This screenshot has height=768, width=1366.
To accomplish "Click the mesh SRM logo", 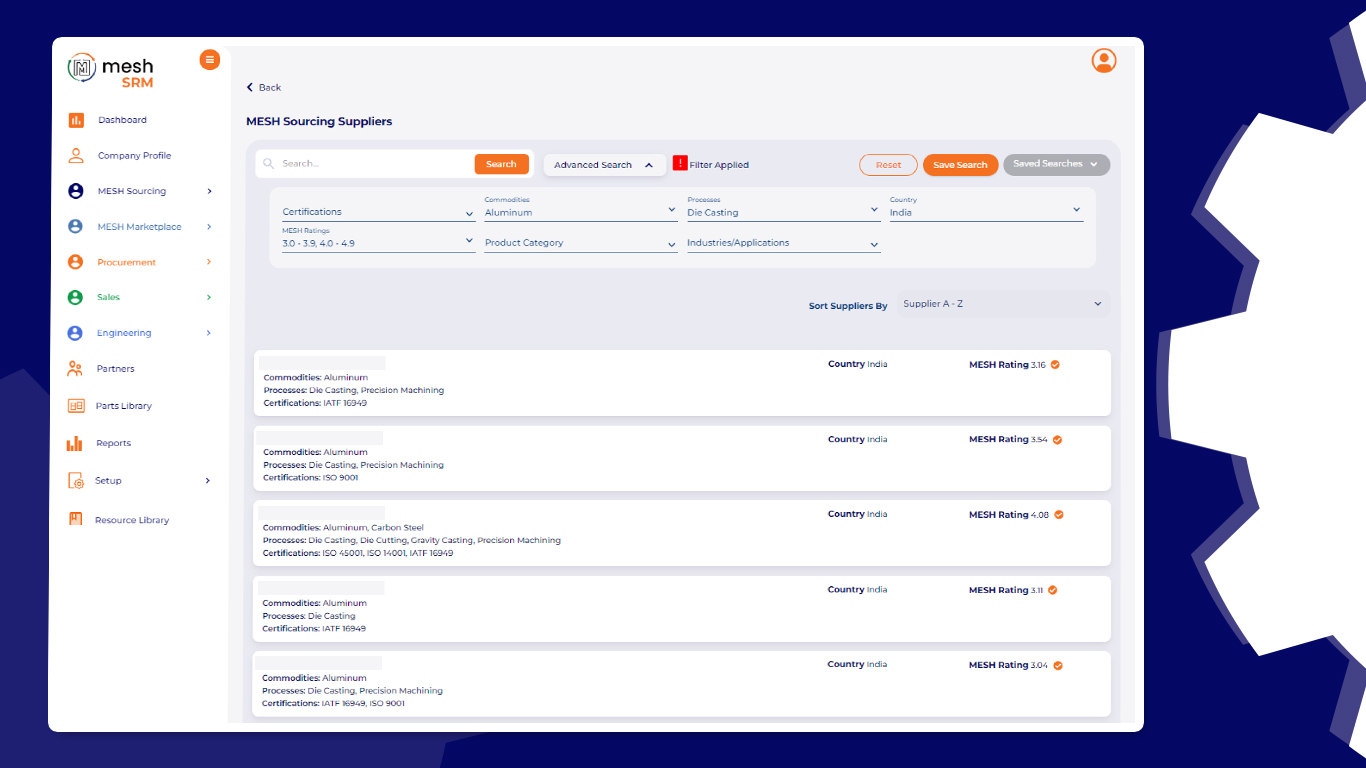I will coord(111,71).
